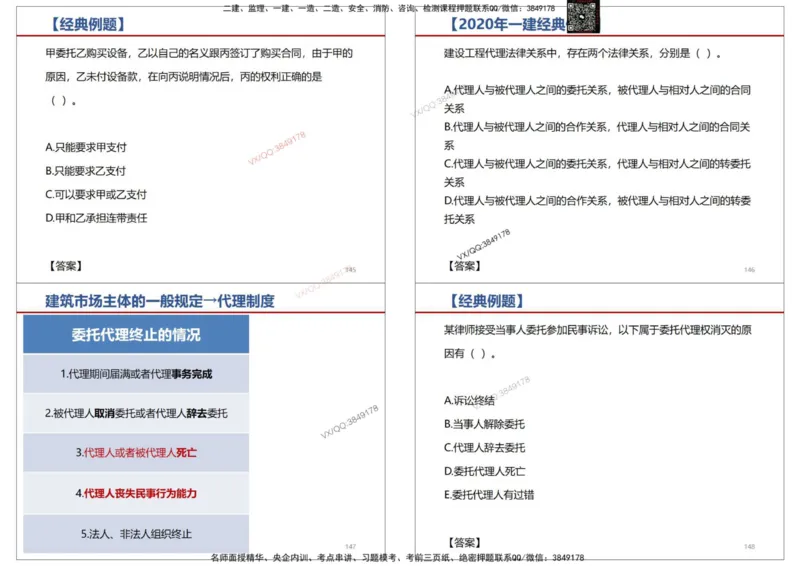Click the bottom footer text 名师面授精华
Screen dimensions: 800x566
[397, 558]
